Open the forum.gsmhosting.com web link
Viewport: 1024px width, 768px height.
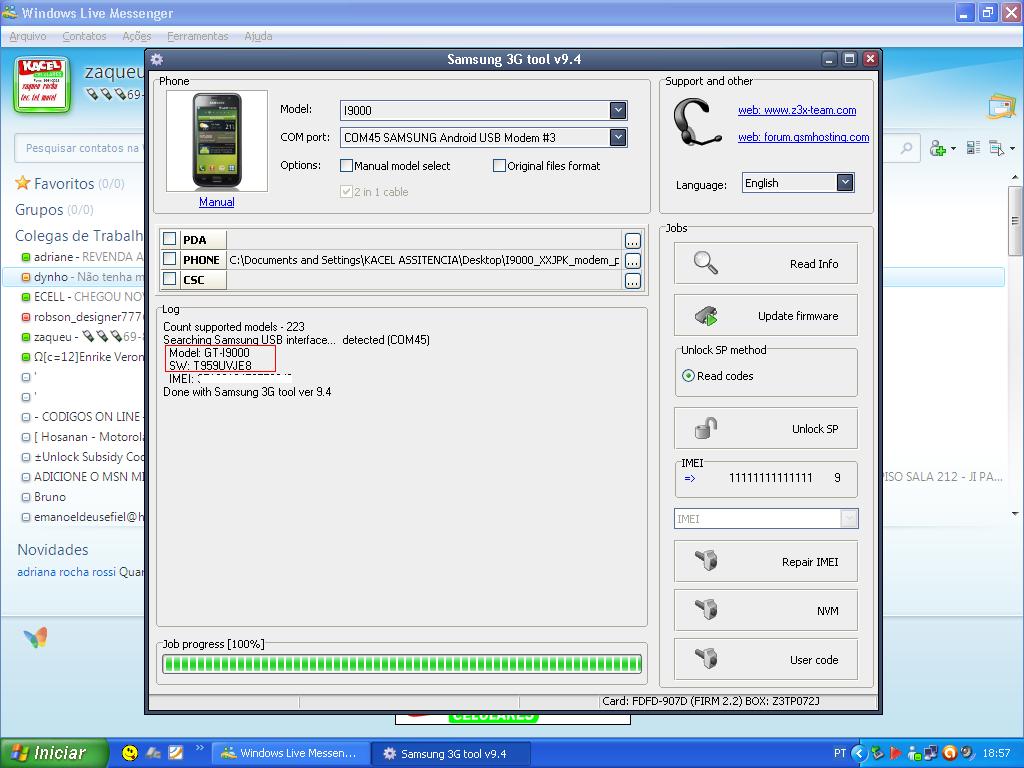803,137
